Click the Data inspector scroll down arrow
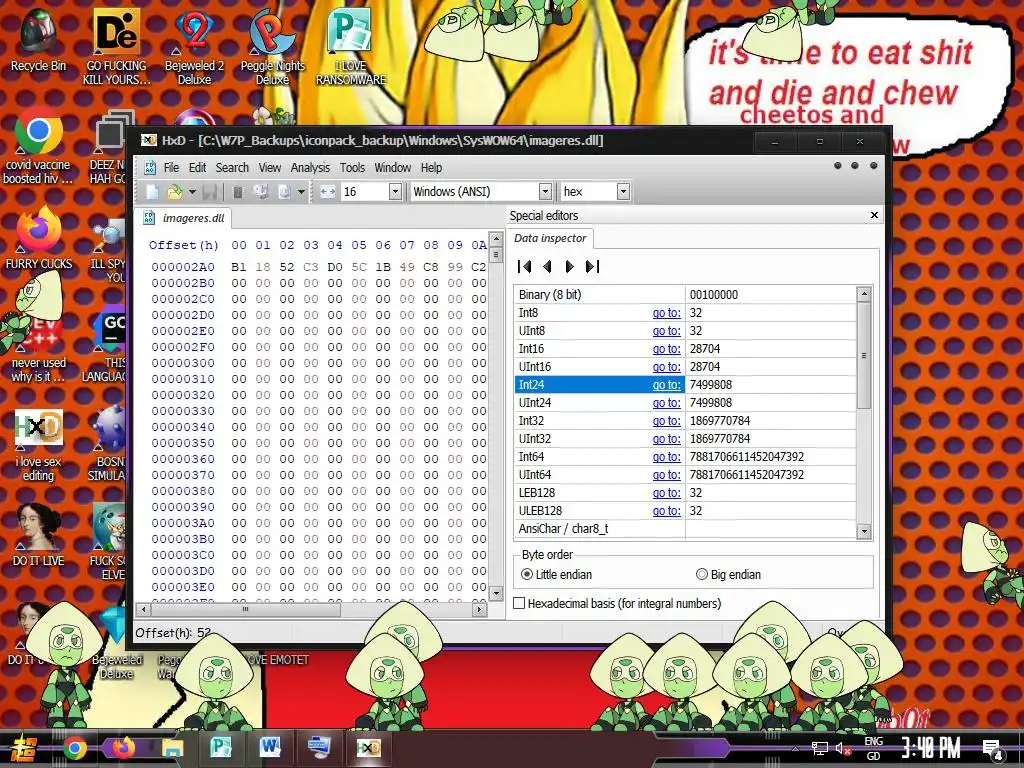The height and width of the screenshot is (768, 1024). 863,531
